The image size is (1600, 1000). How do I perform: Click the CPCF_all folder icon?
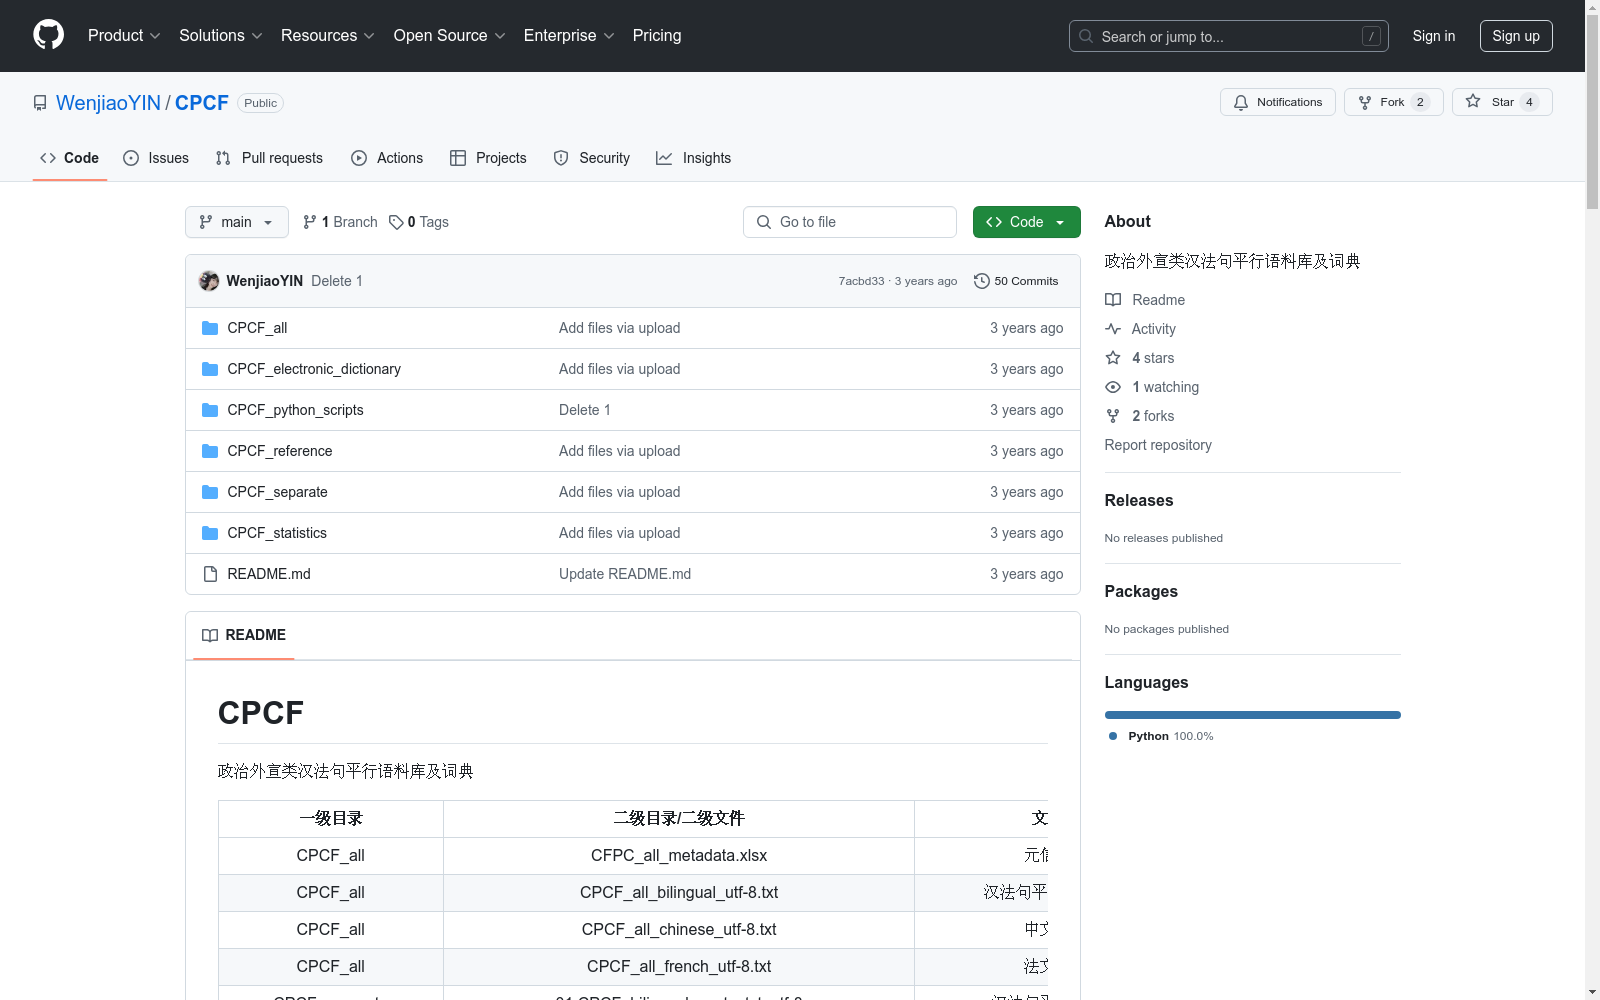[x=210, y=328]
